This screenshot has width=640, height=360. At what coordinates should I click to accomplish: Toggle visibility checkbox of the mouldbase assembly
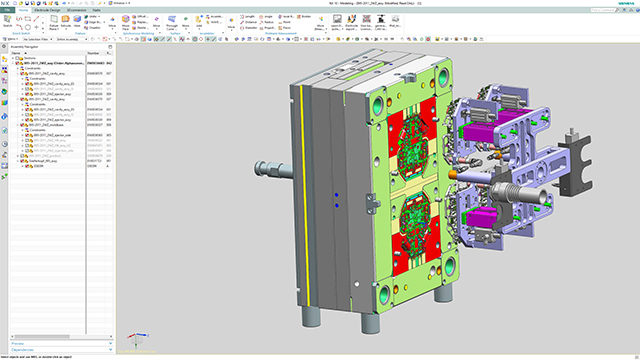(x=22, y=125)
